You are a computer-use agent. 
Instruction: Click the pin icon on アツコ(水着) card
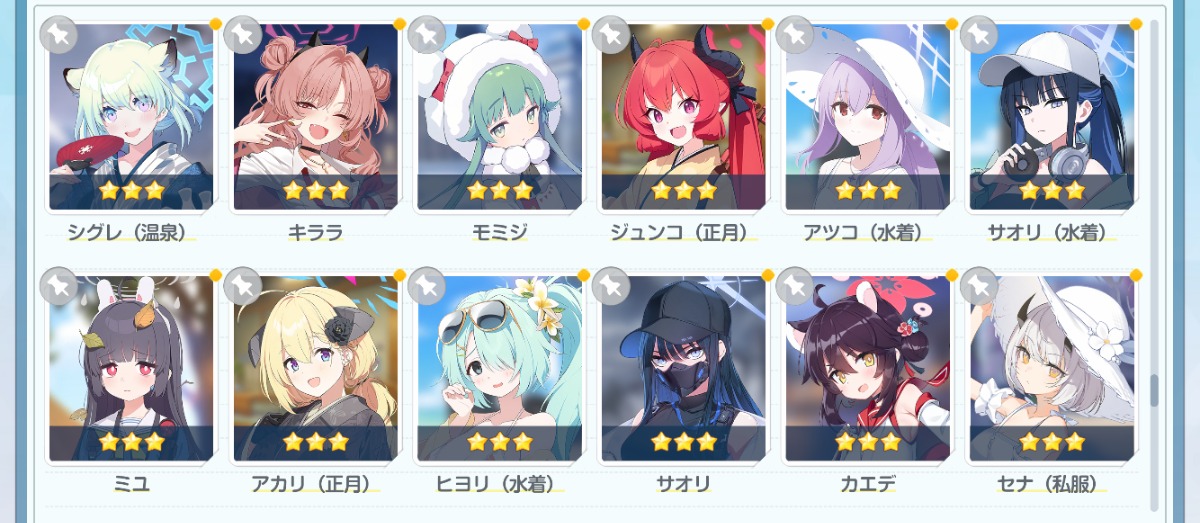tap(794, 35)
